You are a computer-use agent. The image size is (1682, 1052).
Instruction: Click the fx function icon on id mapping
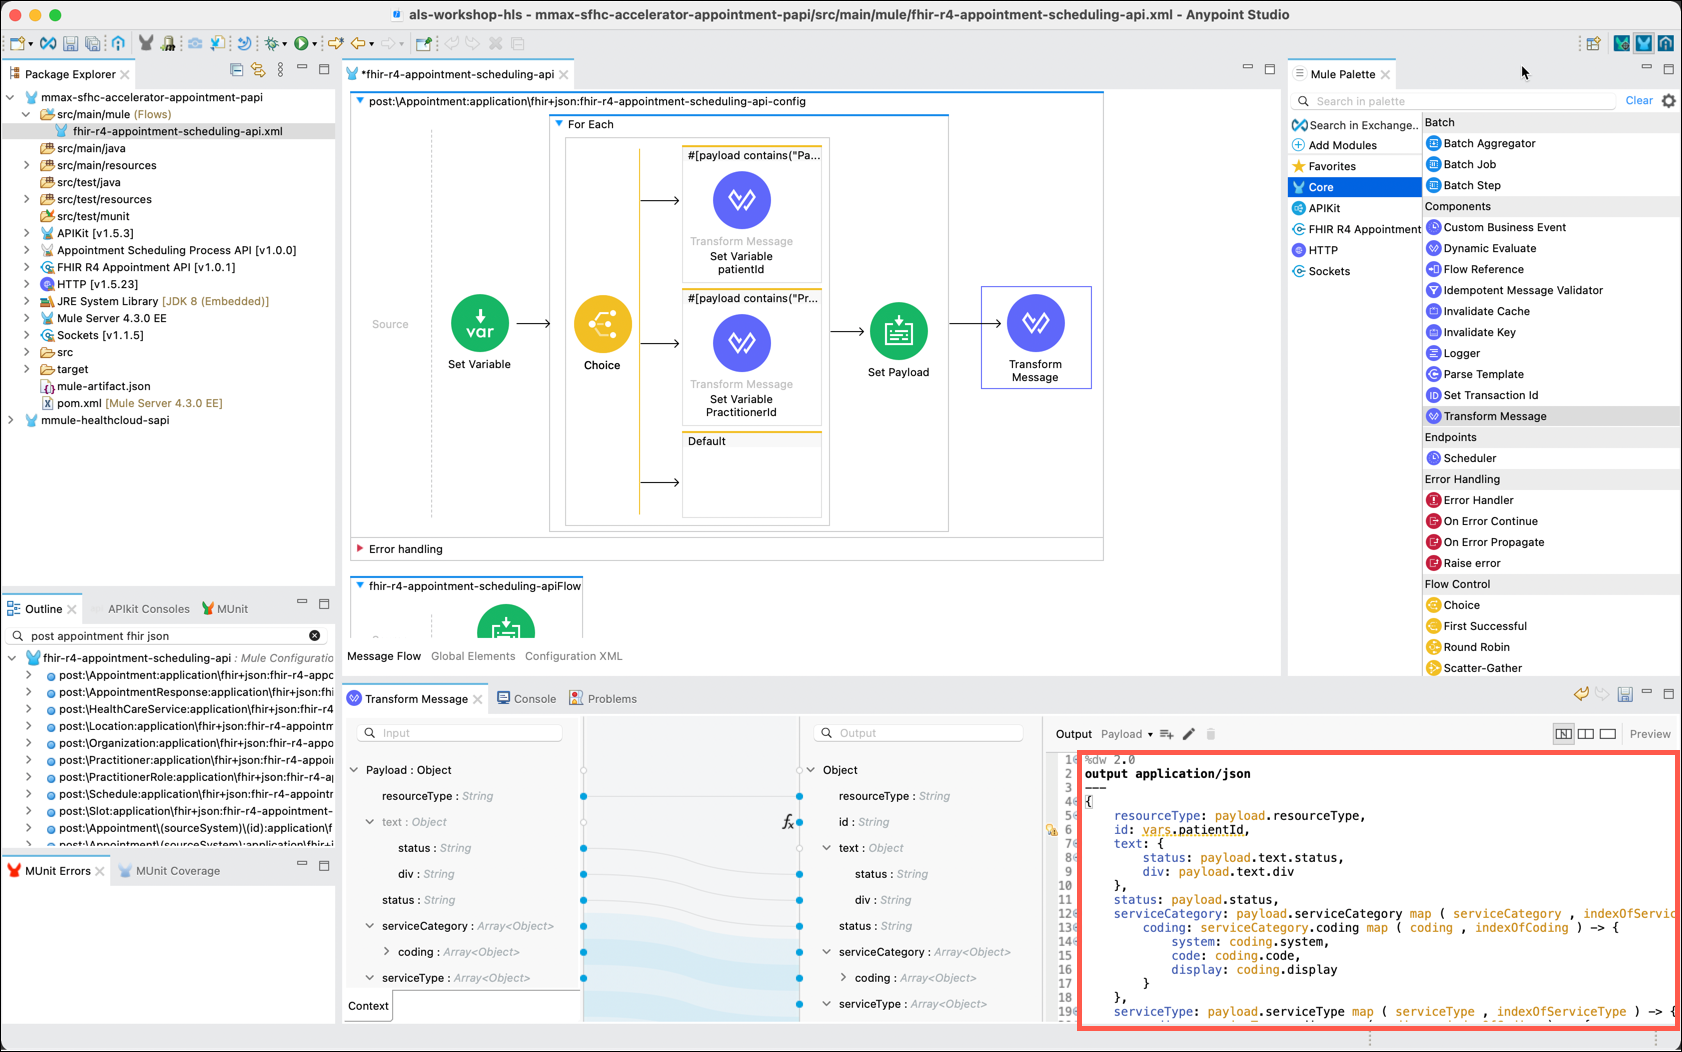tap(788, 822)
